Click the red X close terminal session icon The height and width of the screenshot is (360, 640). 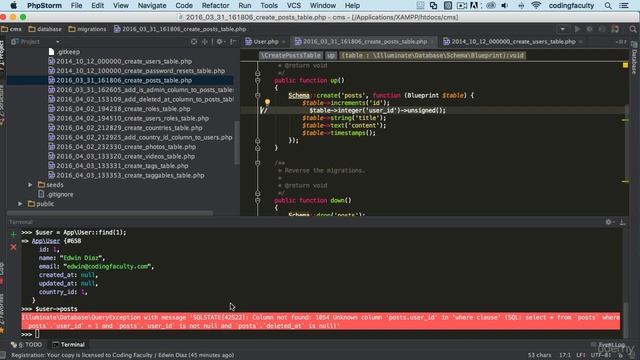pyautogui.click(x=13, y=247)
